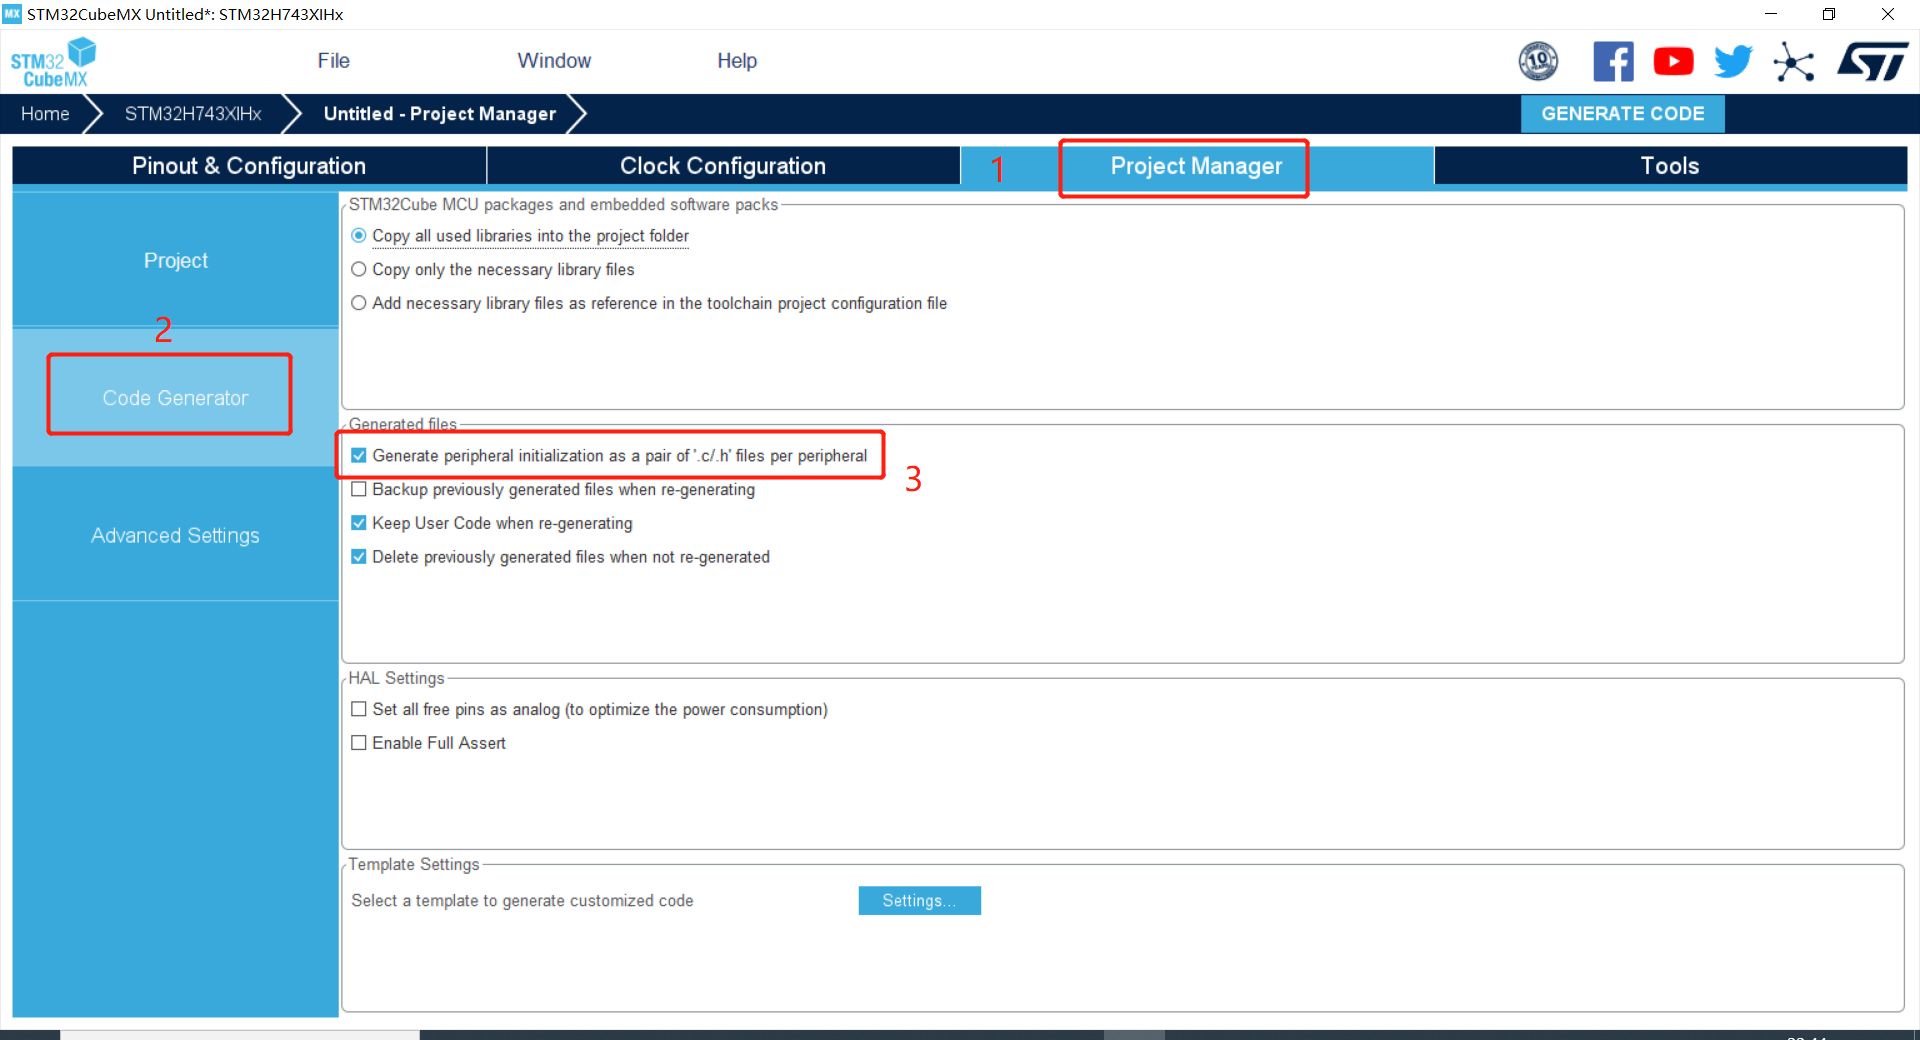Viewport: 1920px width, 1040px height.
Task: Open template Settings... button
Action: (919, 901)
